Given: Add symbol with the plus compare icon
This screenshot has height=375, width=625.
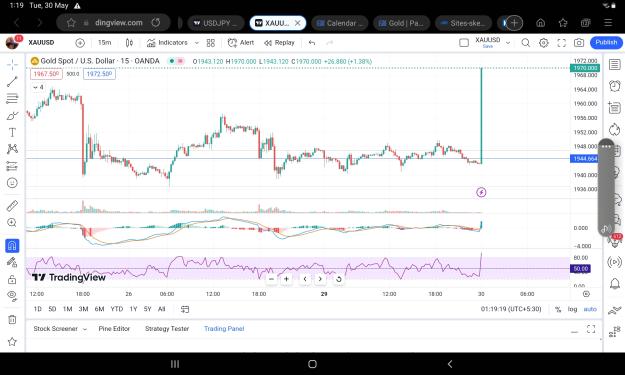Looking at the screenshot, I should 80,43.
